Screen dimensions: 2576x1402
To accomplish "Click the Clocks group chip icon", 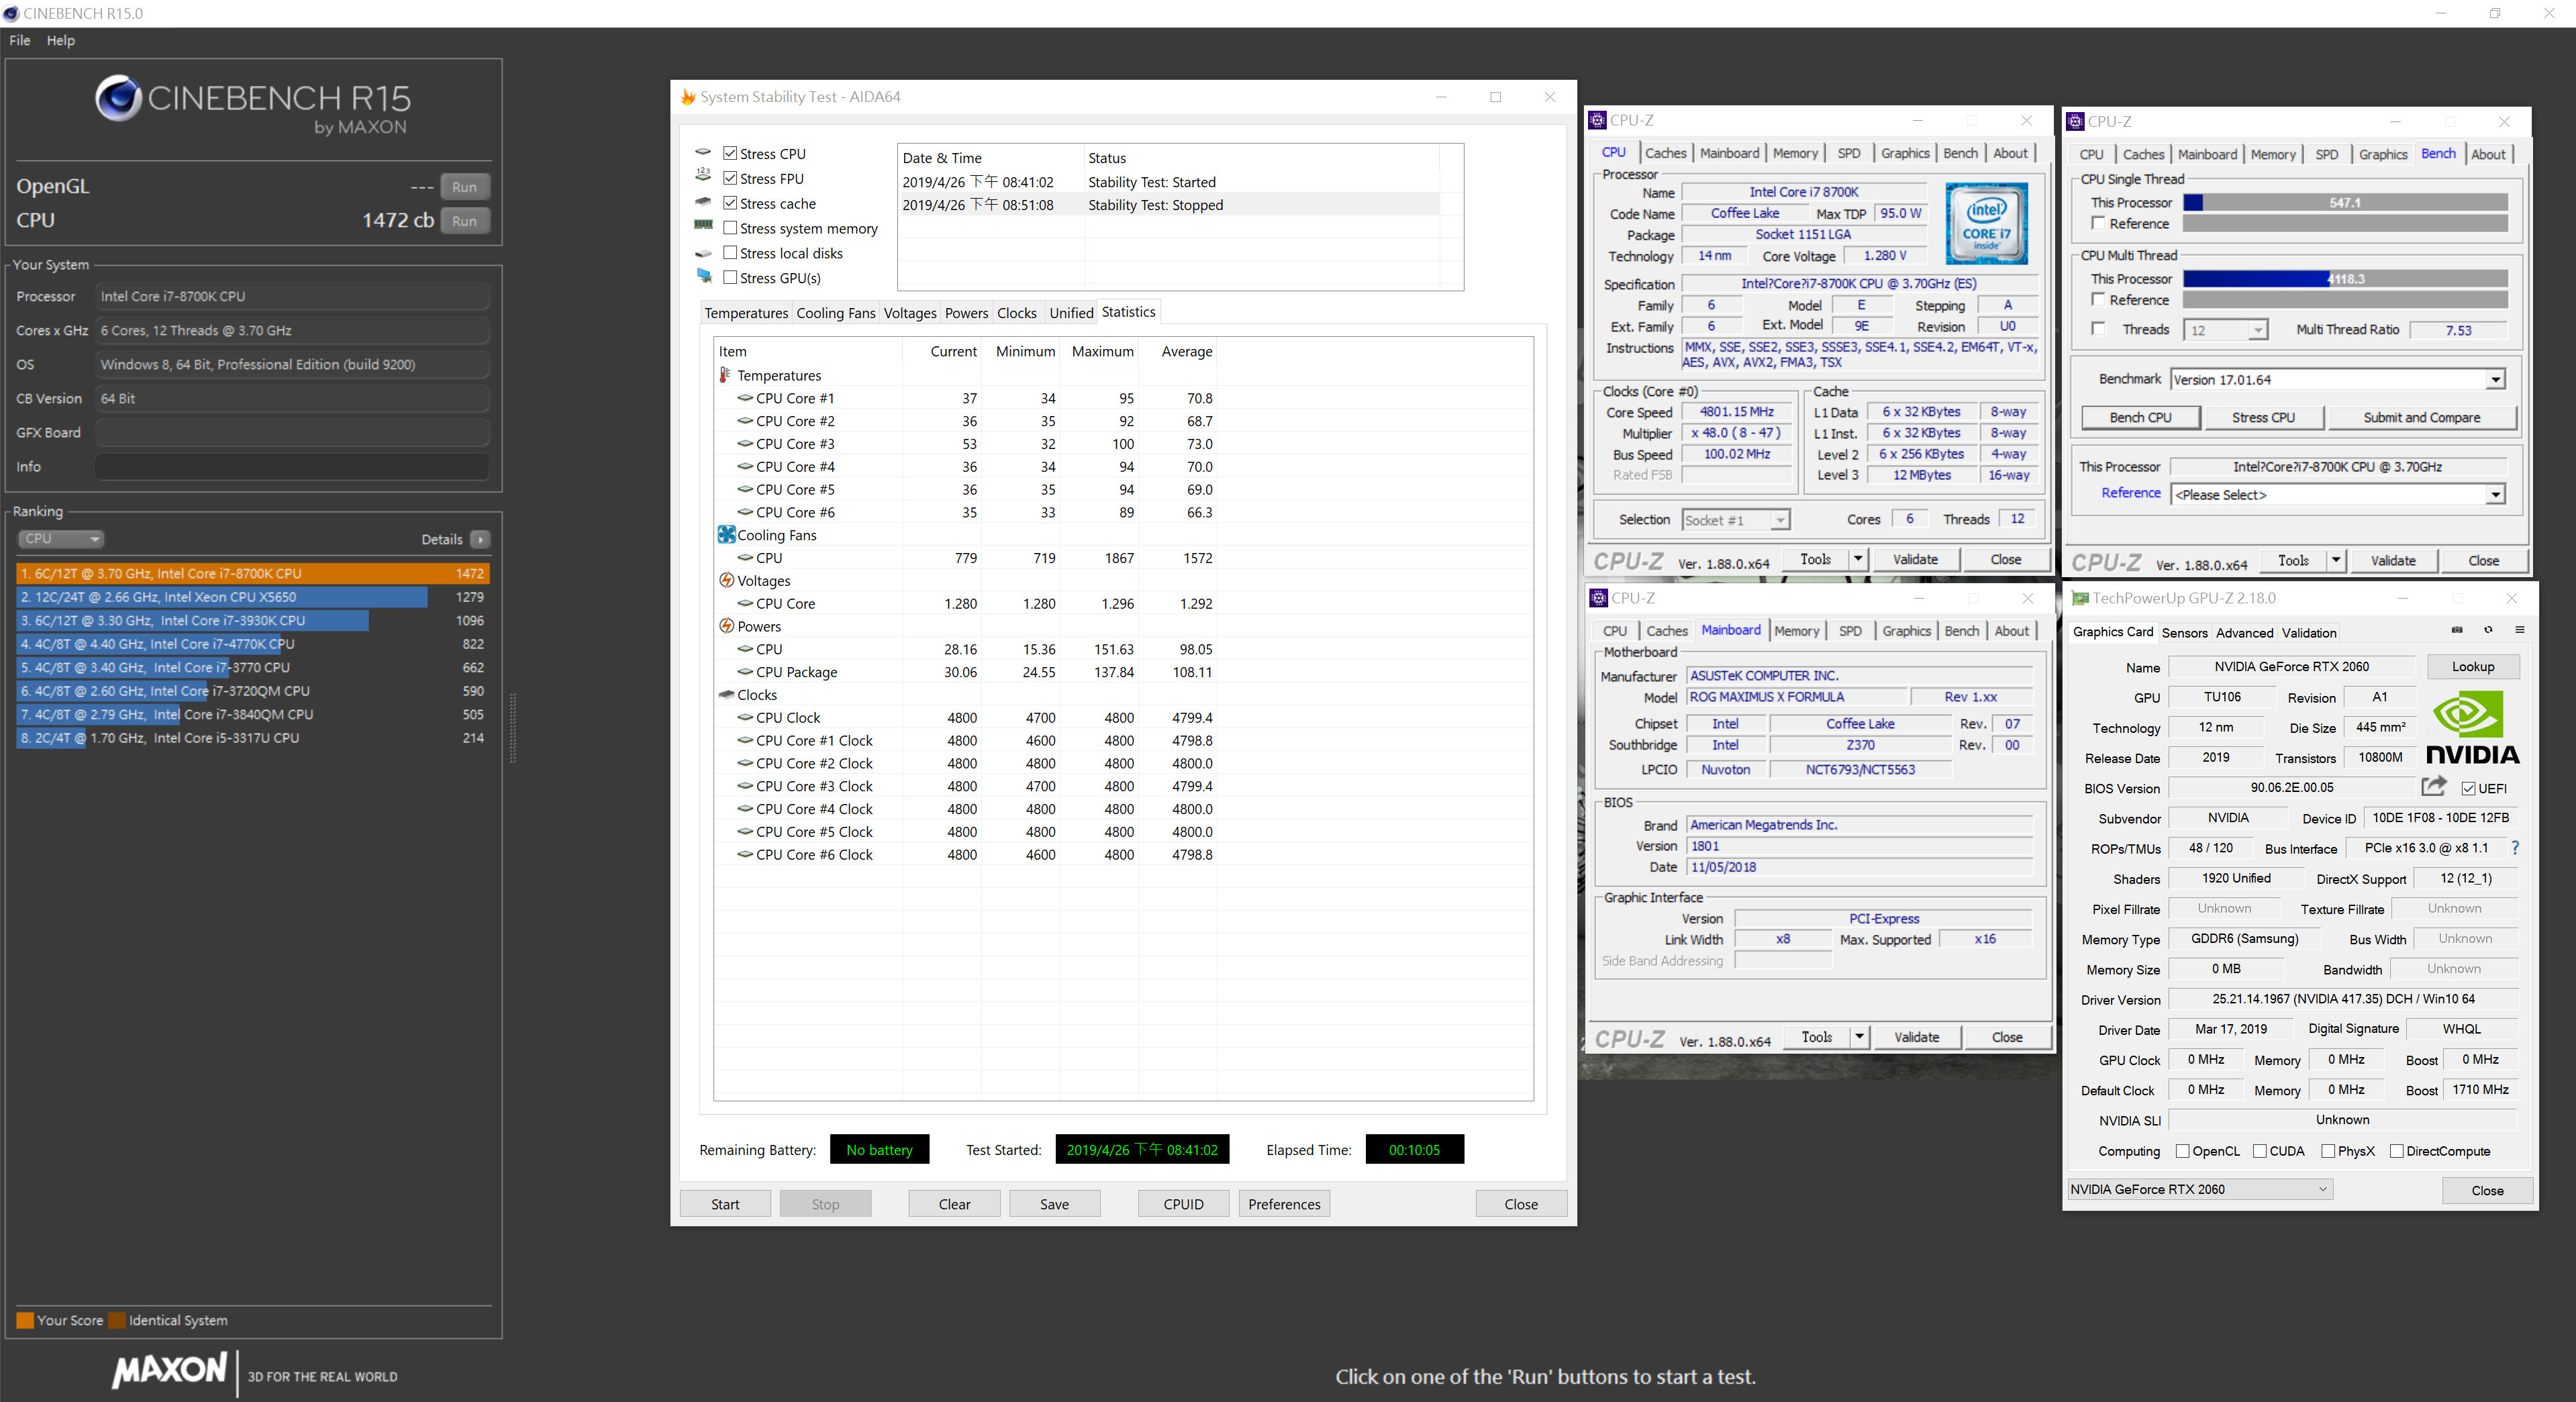I will pyautogui.click(x=726, y=694).
